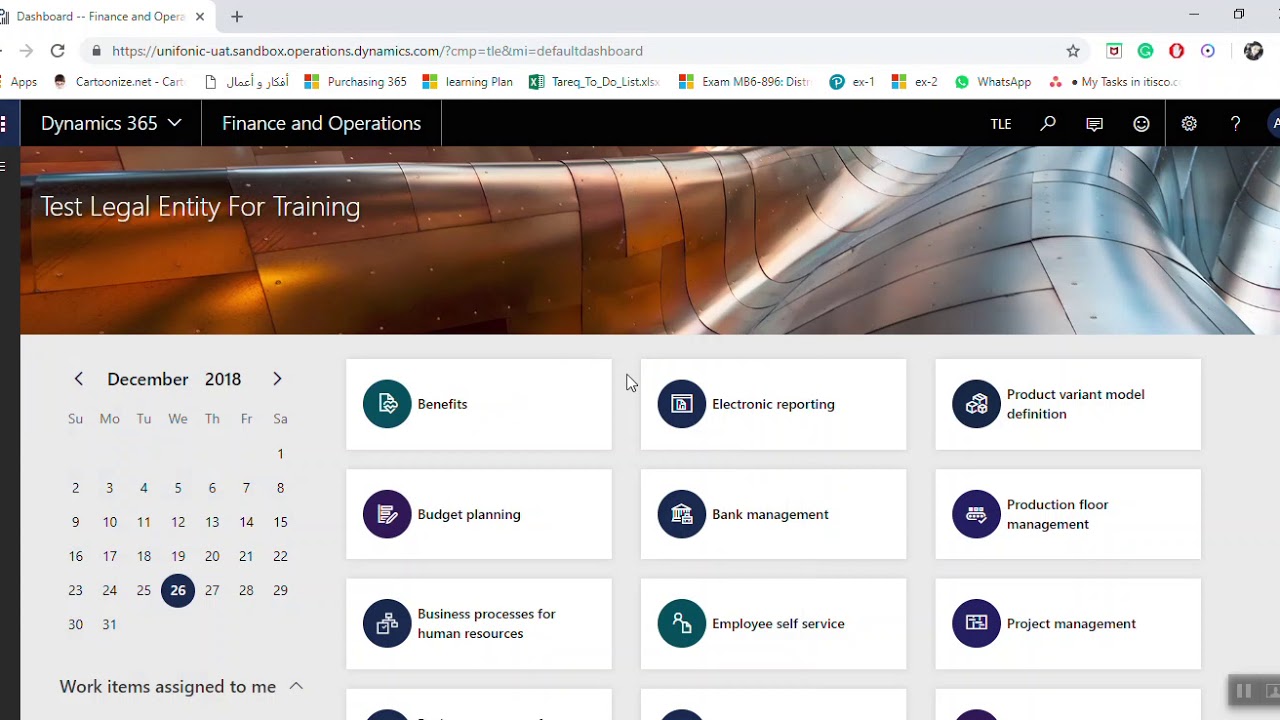Open the ex-1 bookmark
The width and height of the screenshot is (1280, 720).
pyautogui.click(x=852, y=82)
